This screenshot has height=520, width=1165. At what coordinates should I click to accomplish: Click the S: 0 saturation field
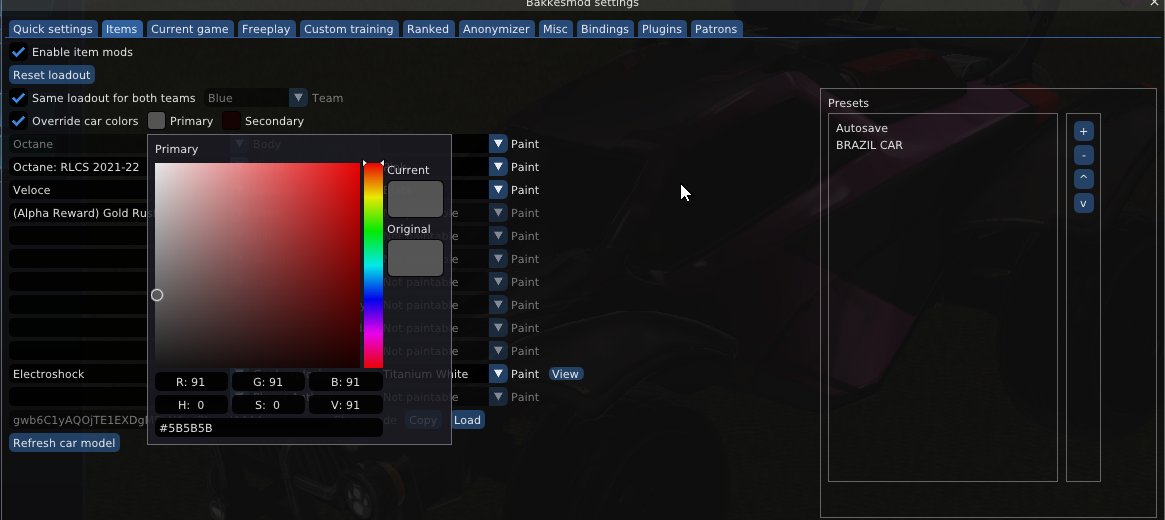[x=268, y=405]
